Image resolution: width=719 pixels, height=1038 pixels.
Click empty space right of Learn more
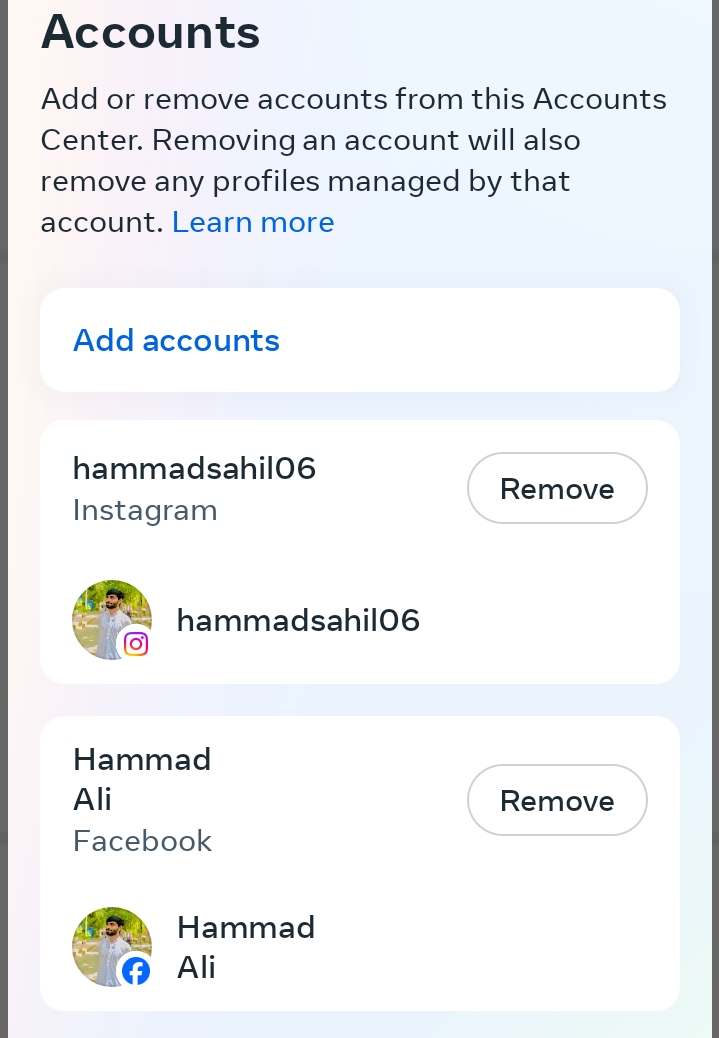pyautogui.click(x=500, y=222)
